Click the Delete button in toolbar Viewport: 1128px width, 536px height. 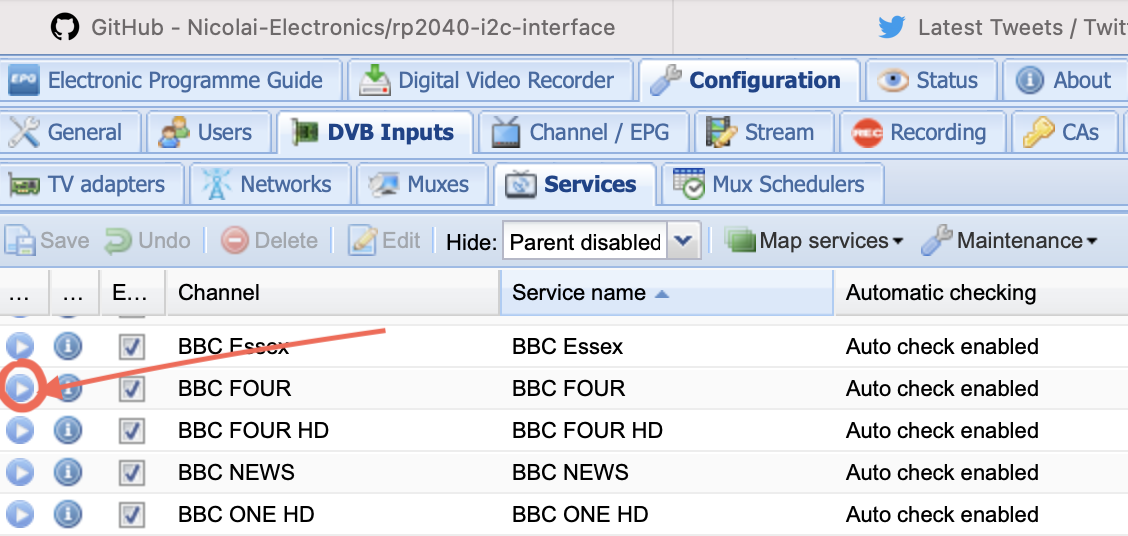(270, 241)
